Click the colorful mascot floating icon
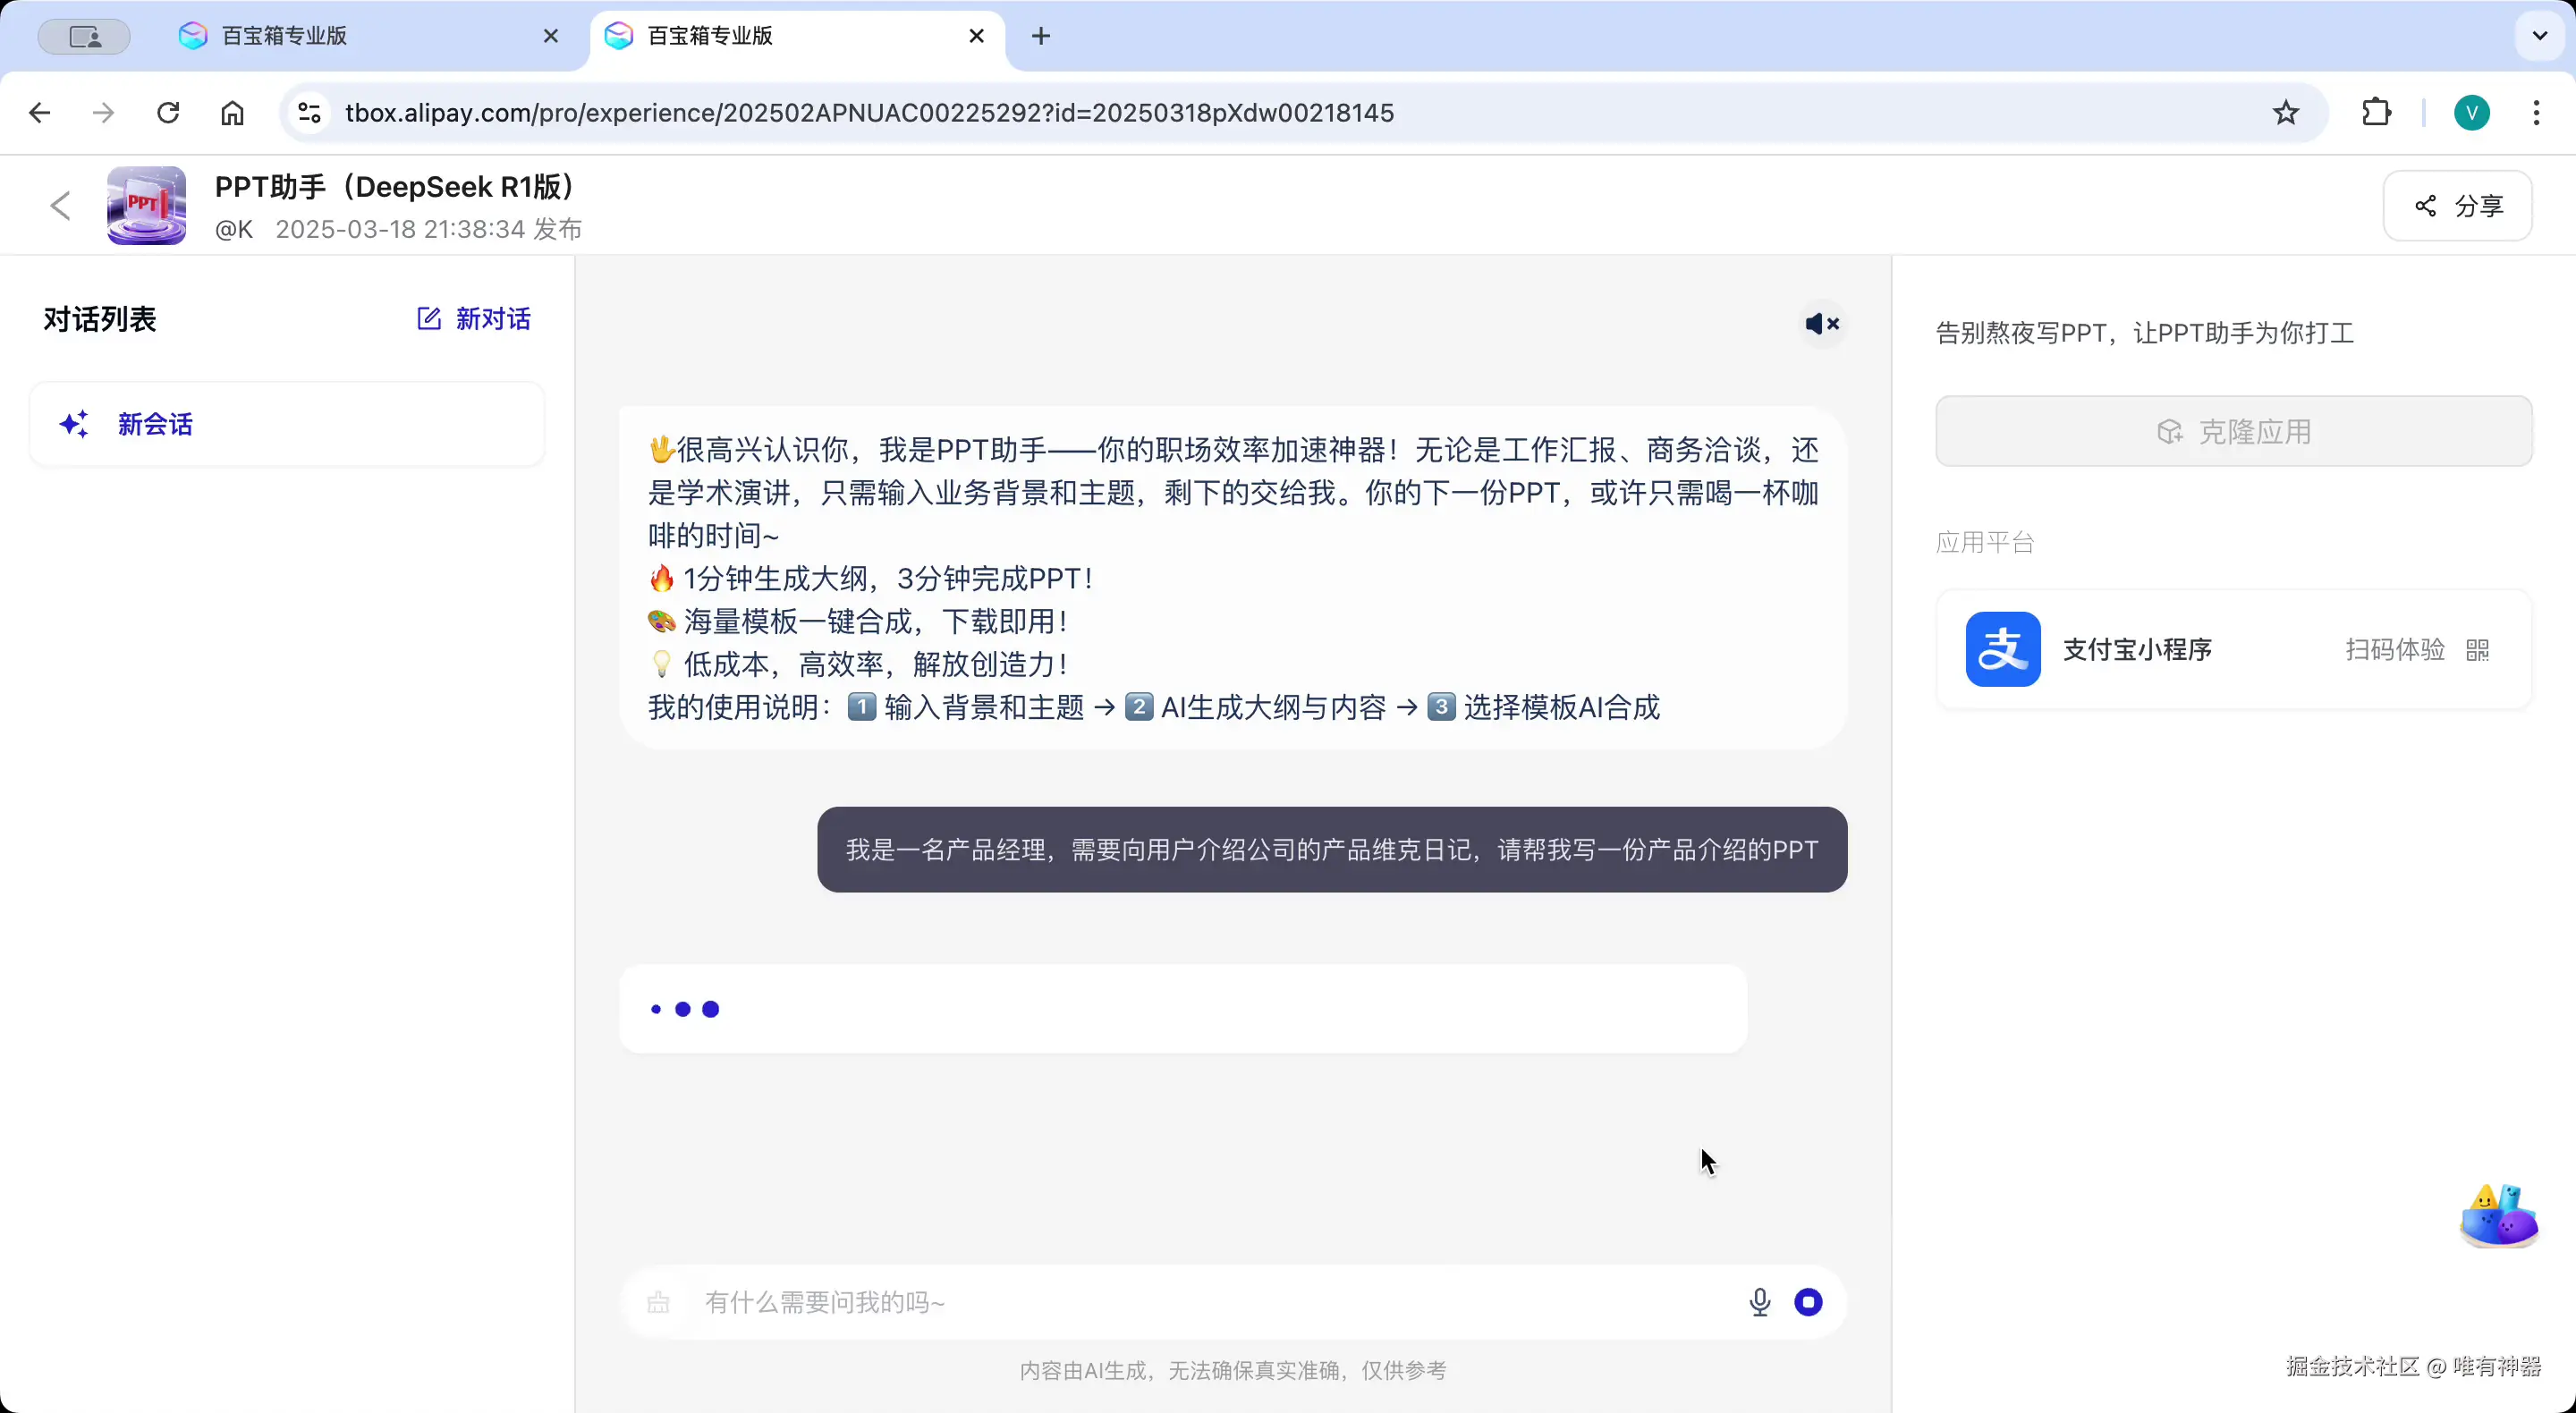 point(2498,1216)
